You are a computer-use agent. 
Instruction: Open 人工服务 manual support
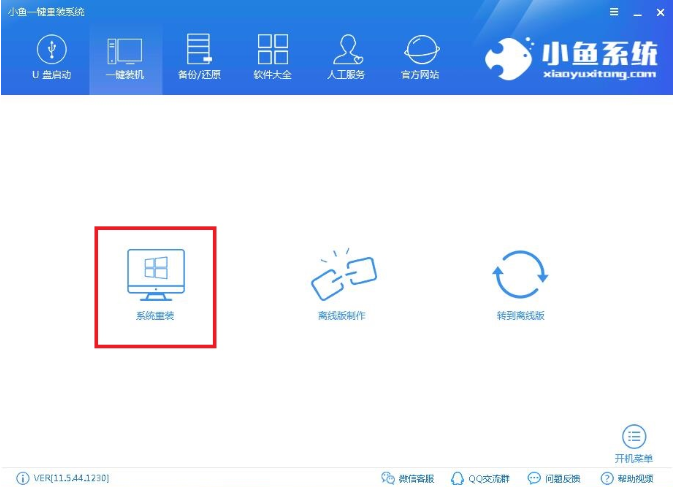coord(346,56)
